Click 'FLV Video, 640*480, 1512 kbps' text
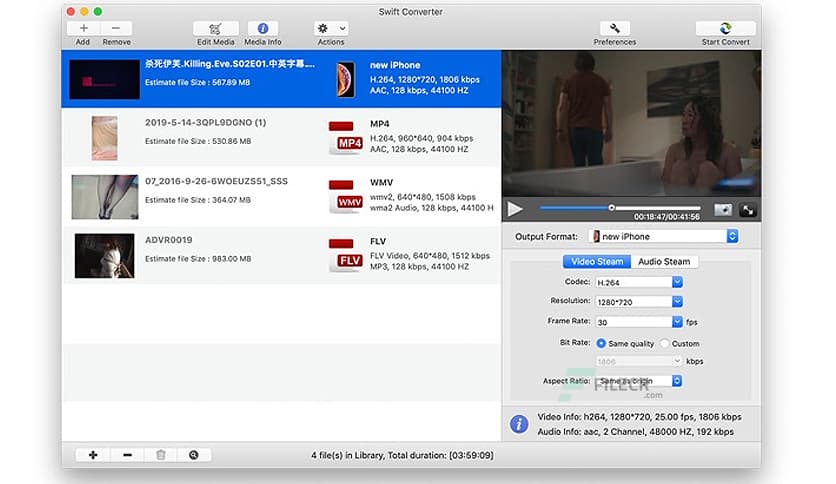Screen dimensions: 836x484 [x=430, y=255]
